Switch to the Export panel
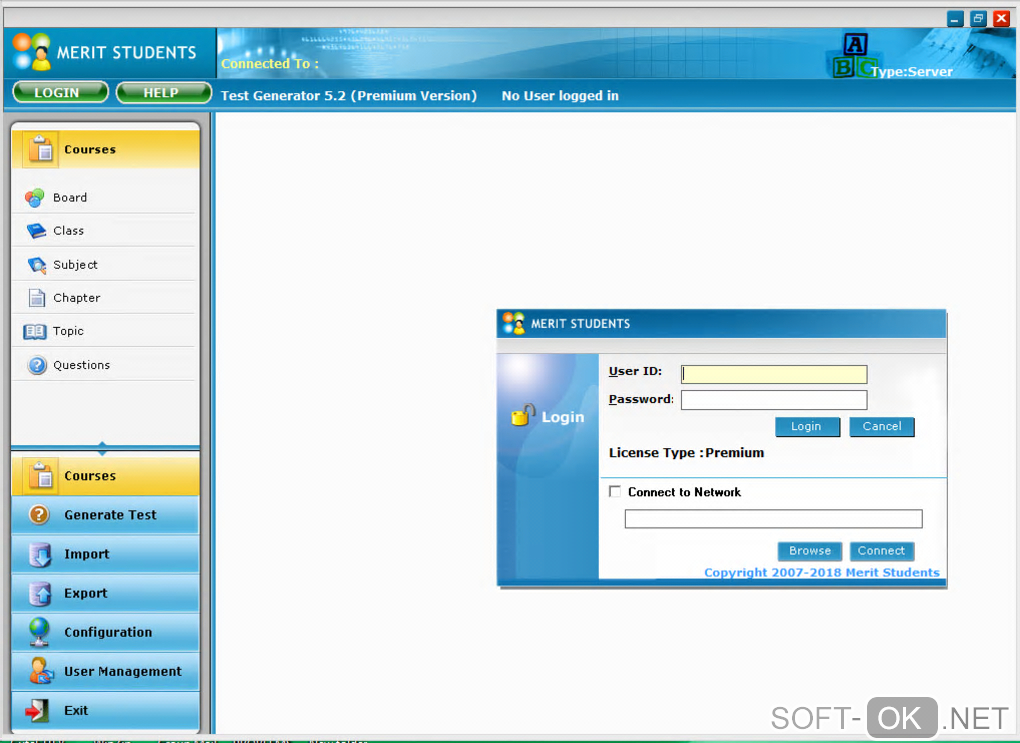1020x743 pixels. (x=105, y=593)
